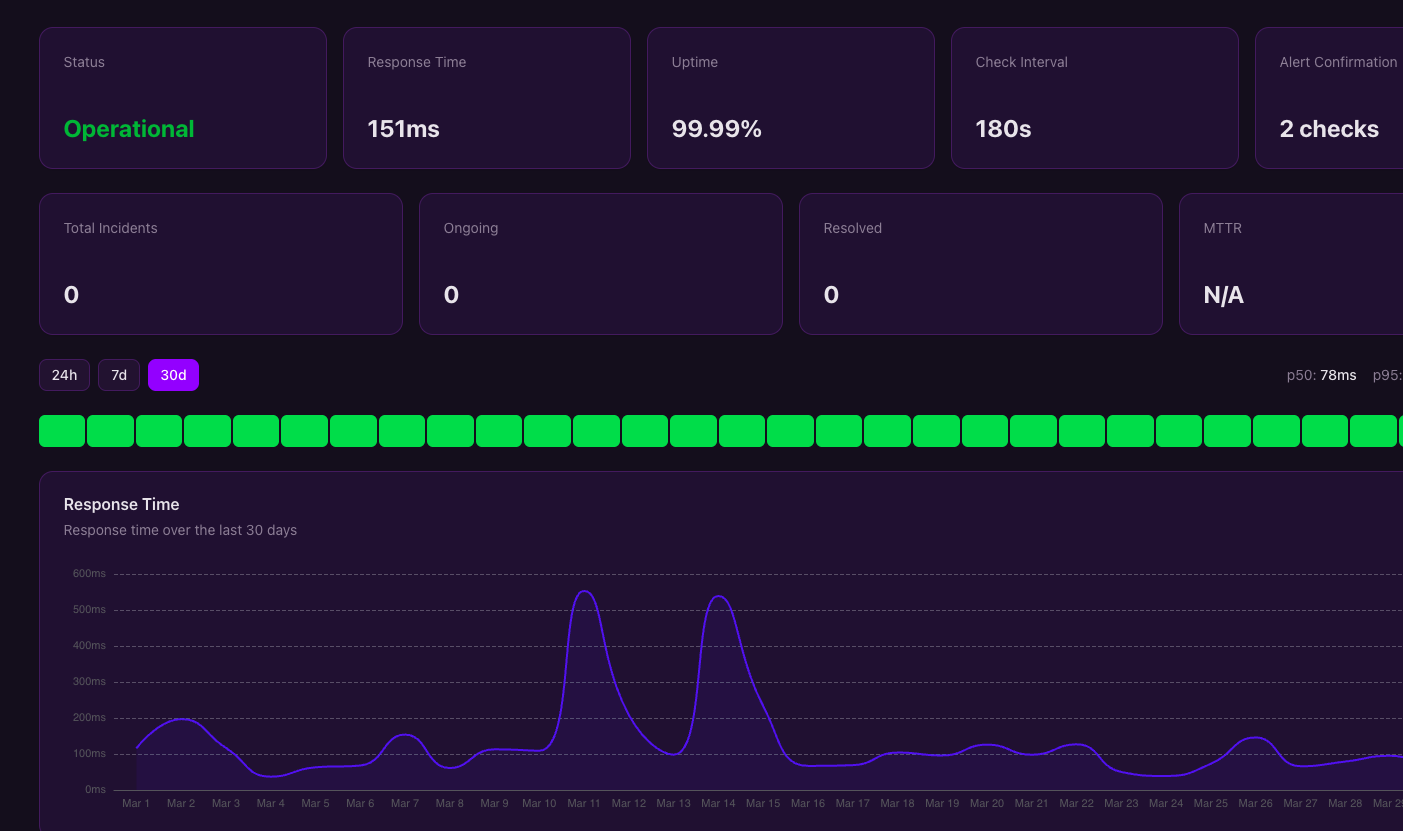The height and width of the screenshot is (831, 1403).
Task: Click the p50 78ms stat
Action: [1320, 375]
